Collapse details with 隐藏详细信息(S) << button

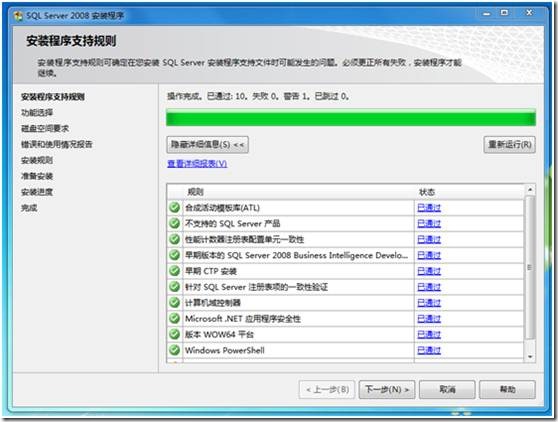pyautogui.click(x=207, y=145)
